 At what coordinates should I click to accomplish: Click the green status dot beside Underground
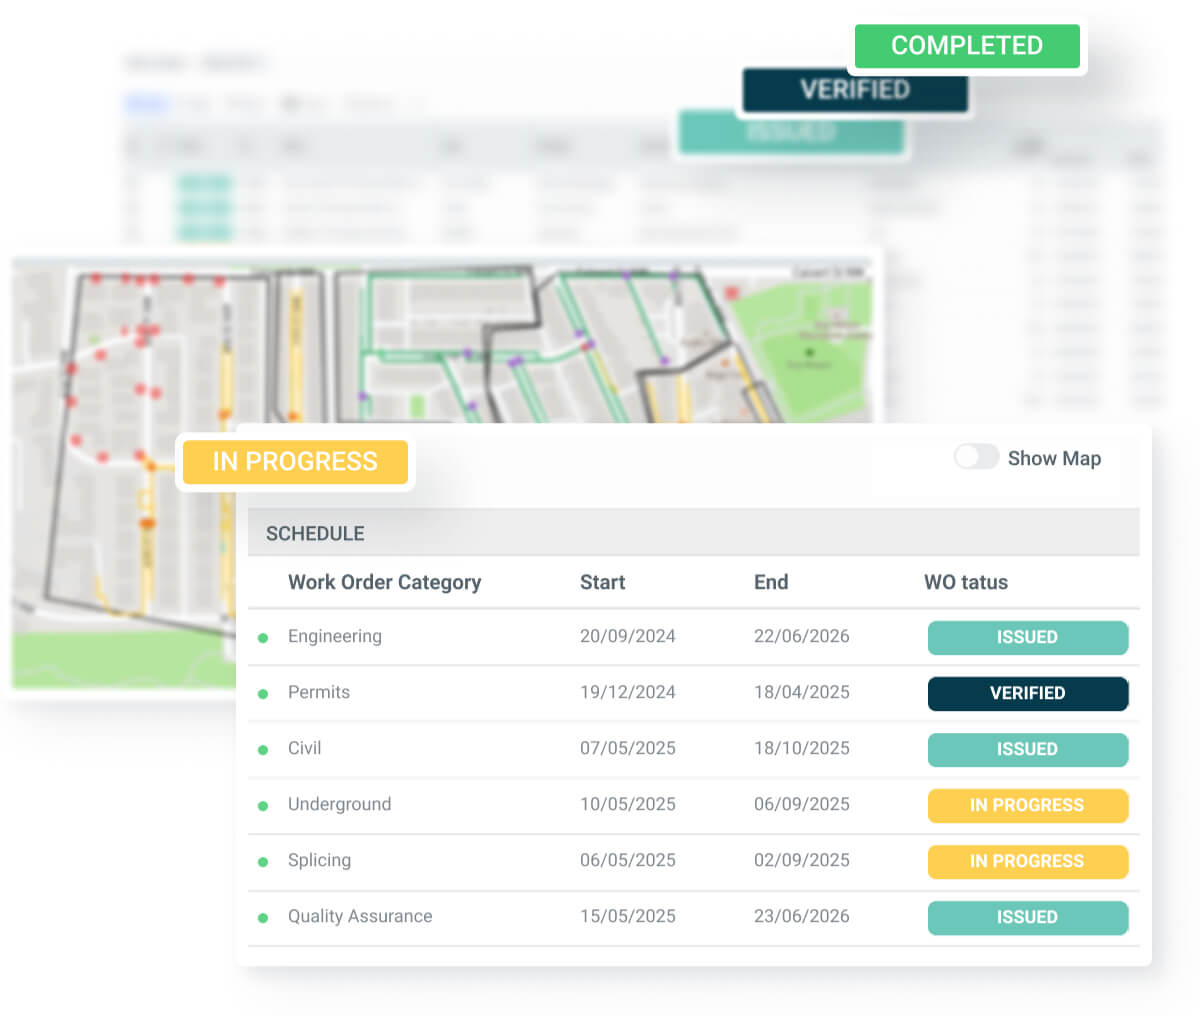(x=263, y=806)
